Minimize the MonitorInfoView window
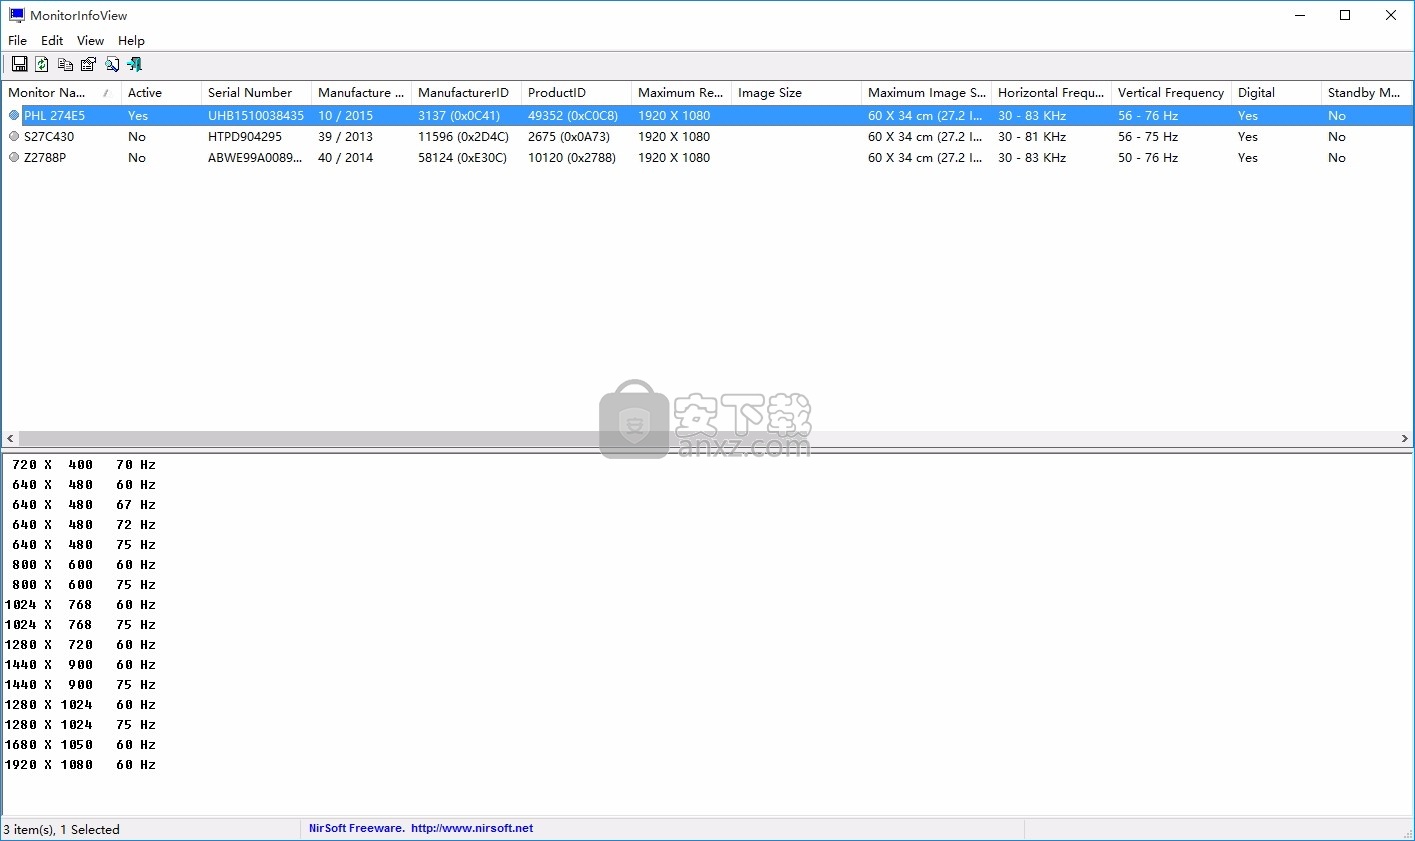Viewport: 1415px width, 841px height. 1299,15
